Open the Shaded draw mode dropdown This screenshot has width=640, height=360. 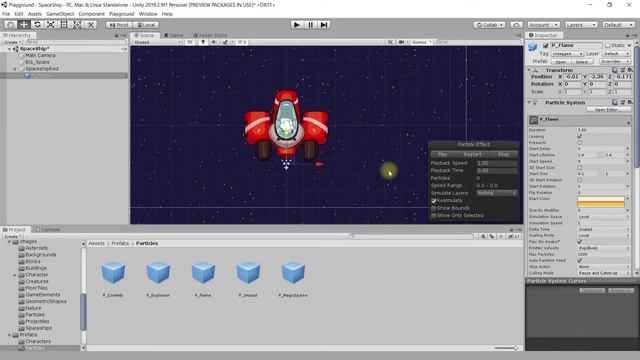tap(157, 42)
